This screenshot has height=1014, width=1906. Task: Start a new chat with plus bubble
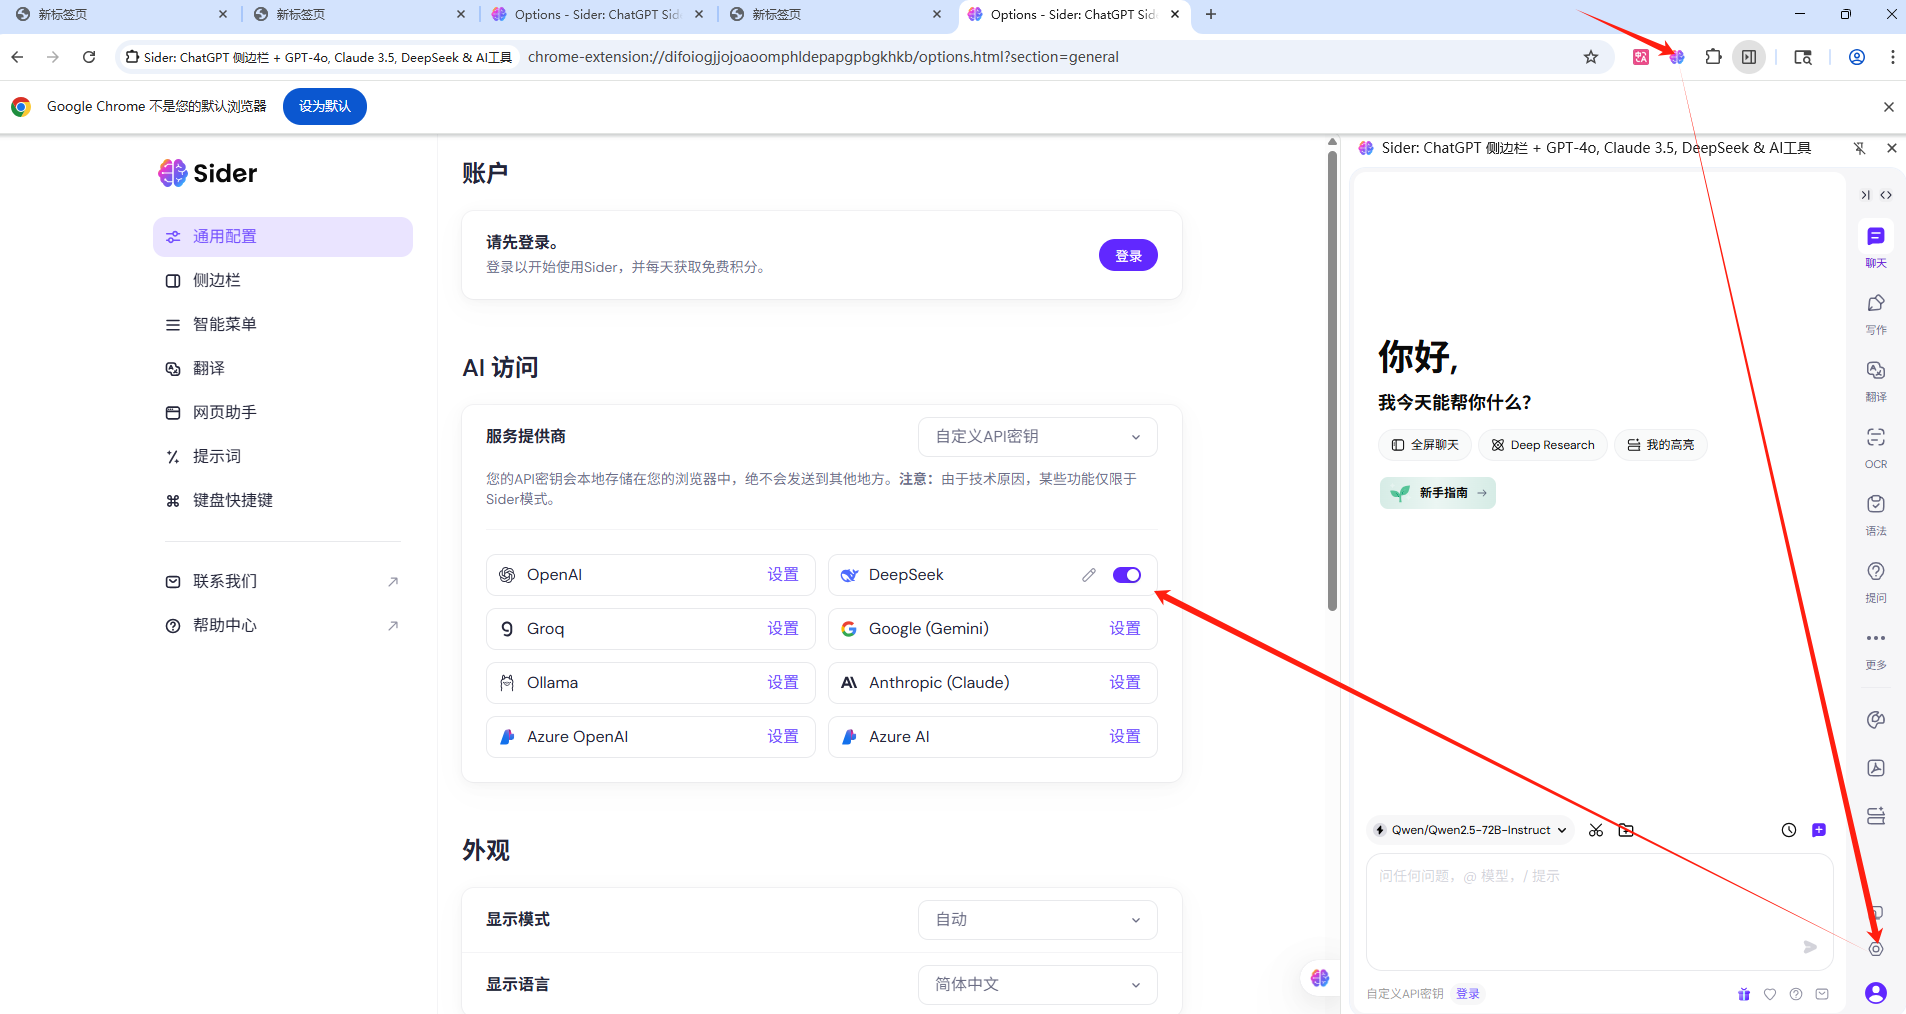(1819, 830)
